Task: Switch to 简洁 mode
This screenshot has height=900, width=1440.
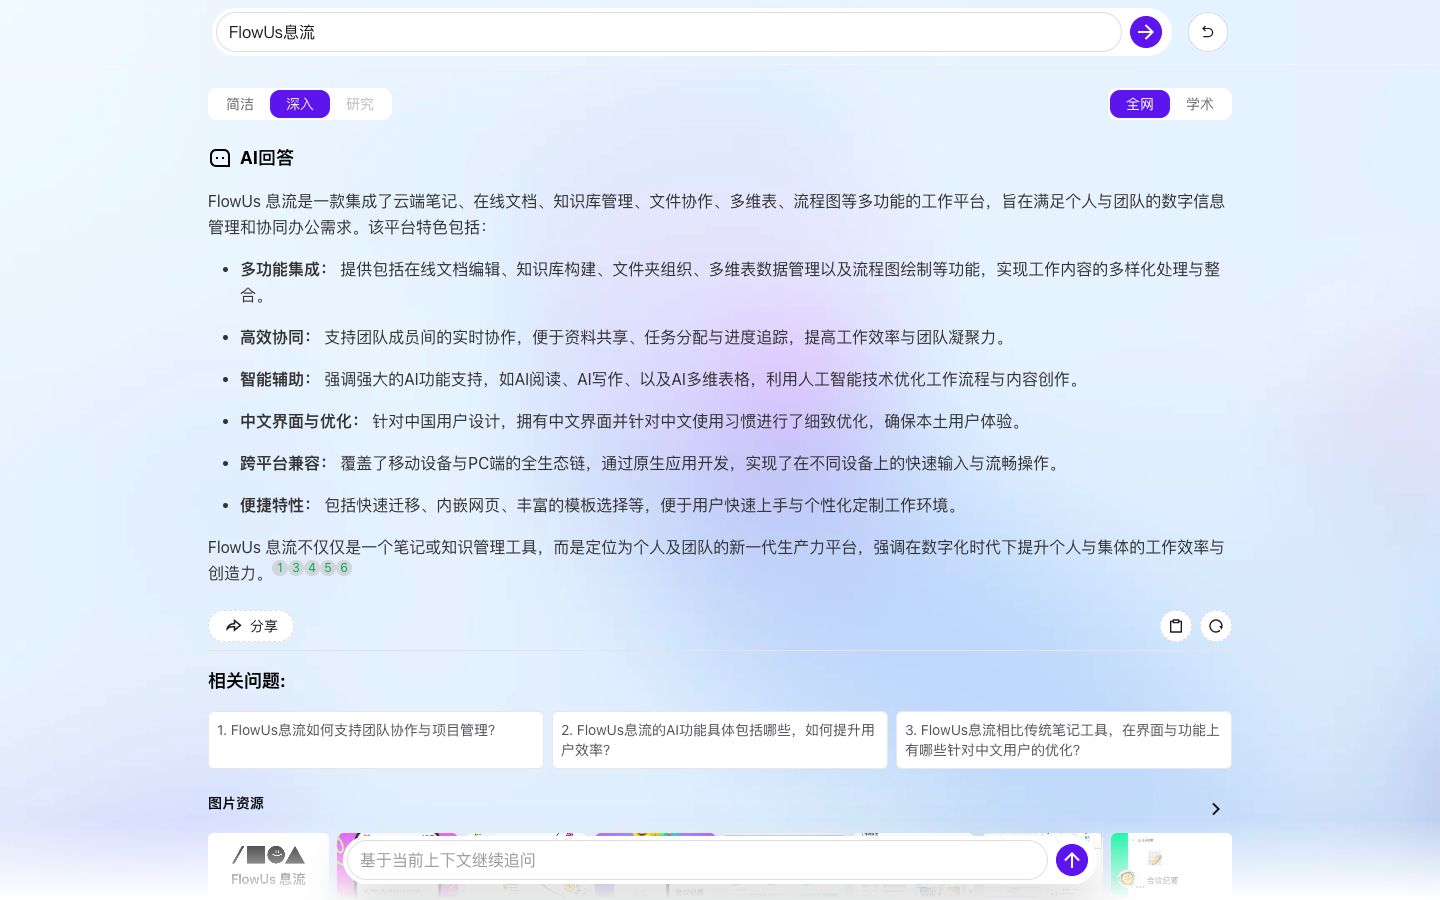Action: tap(240, 104)
